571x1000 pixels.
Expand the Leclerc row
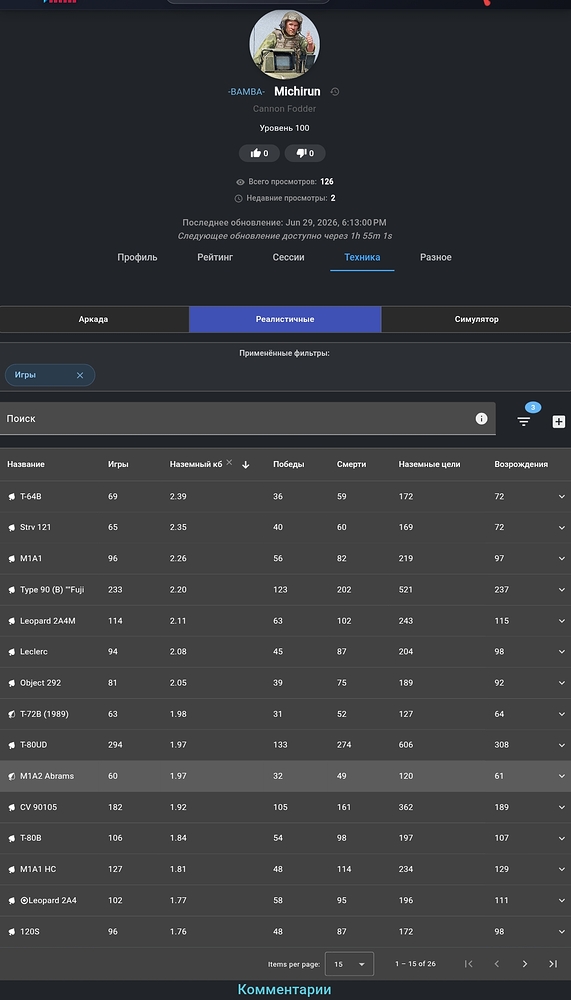[562, 652]
